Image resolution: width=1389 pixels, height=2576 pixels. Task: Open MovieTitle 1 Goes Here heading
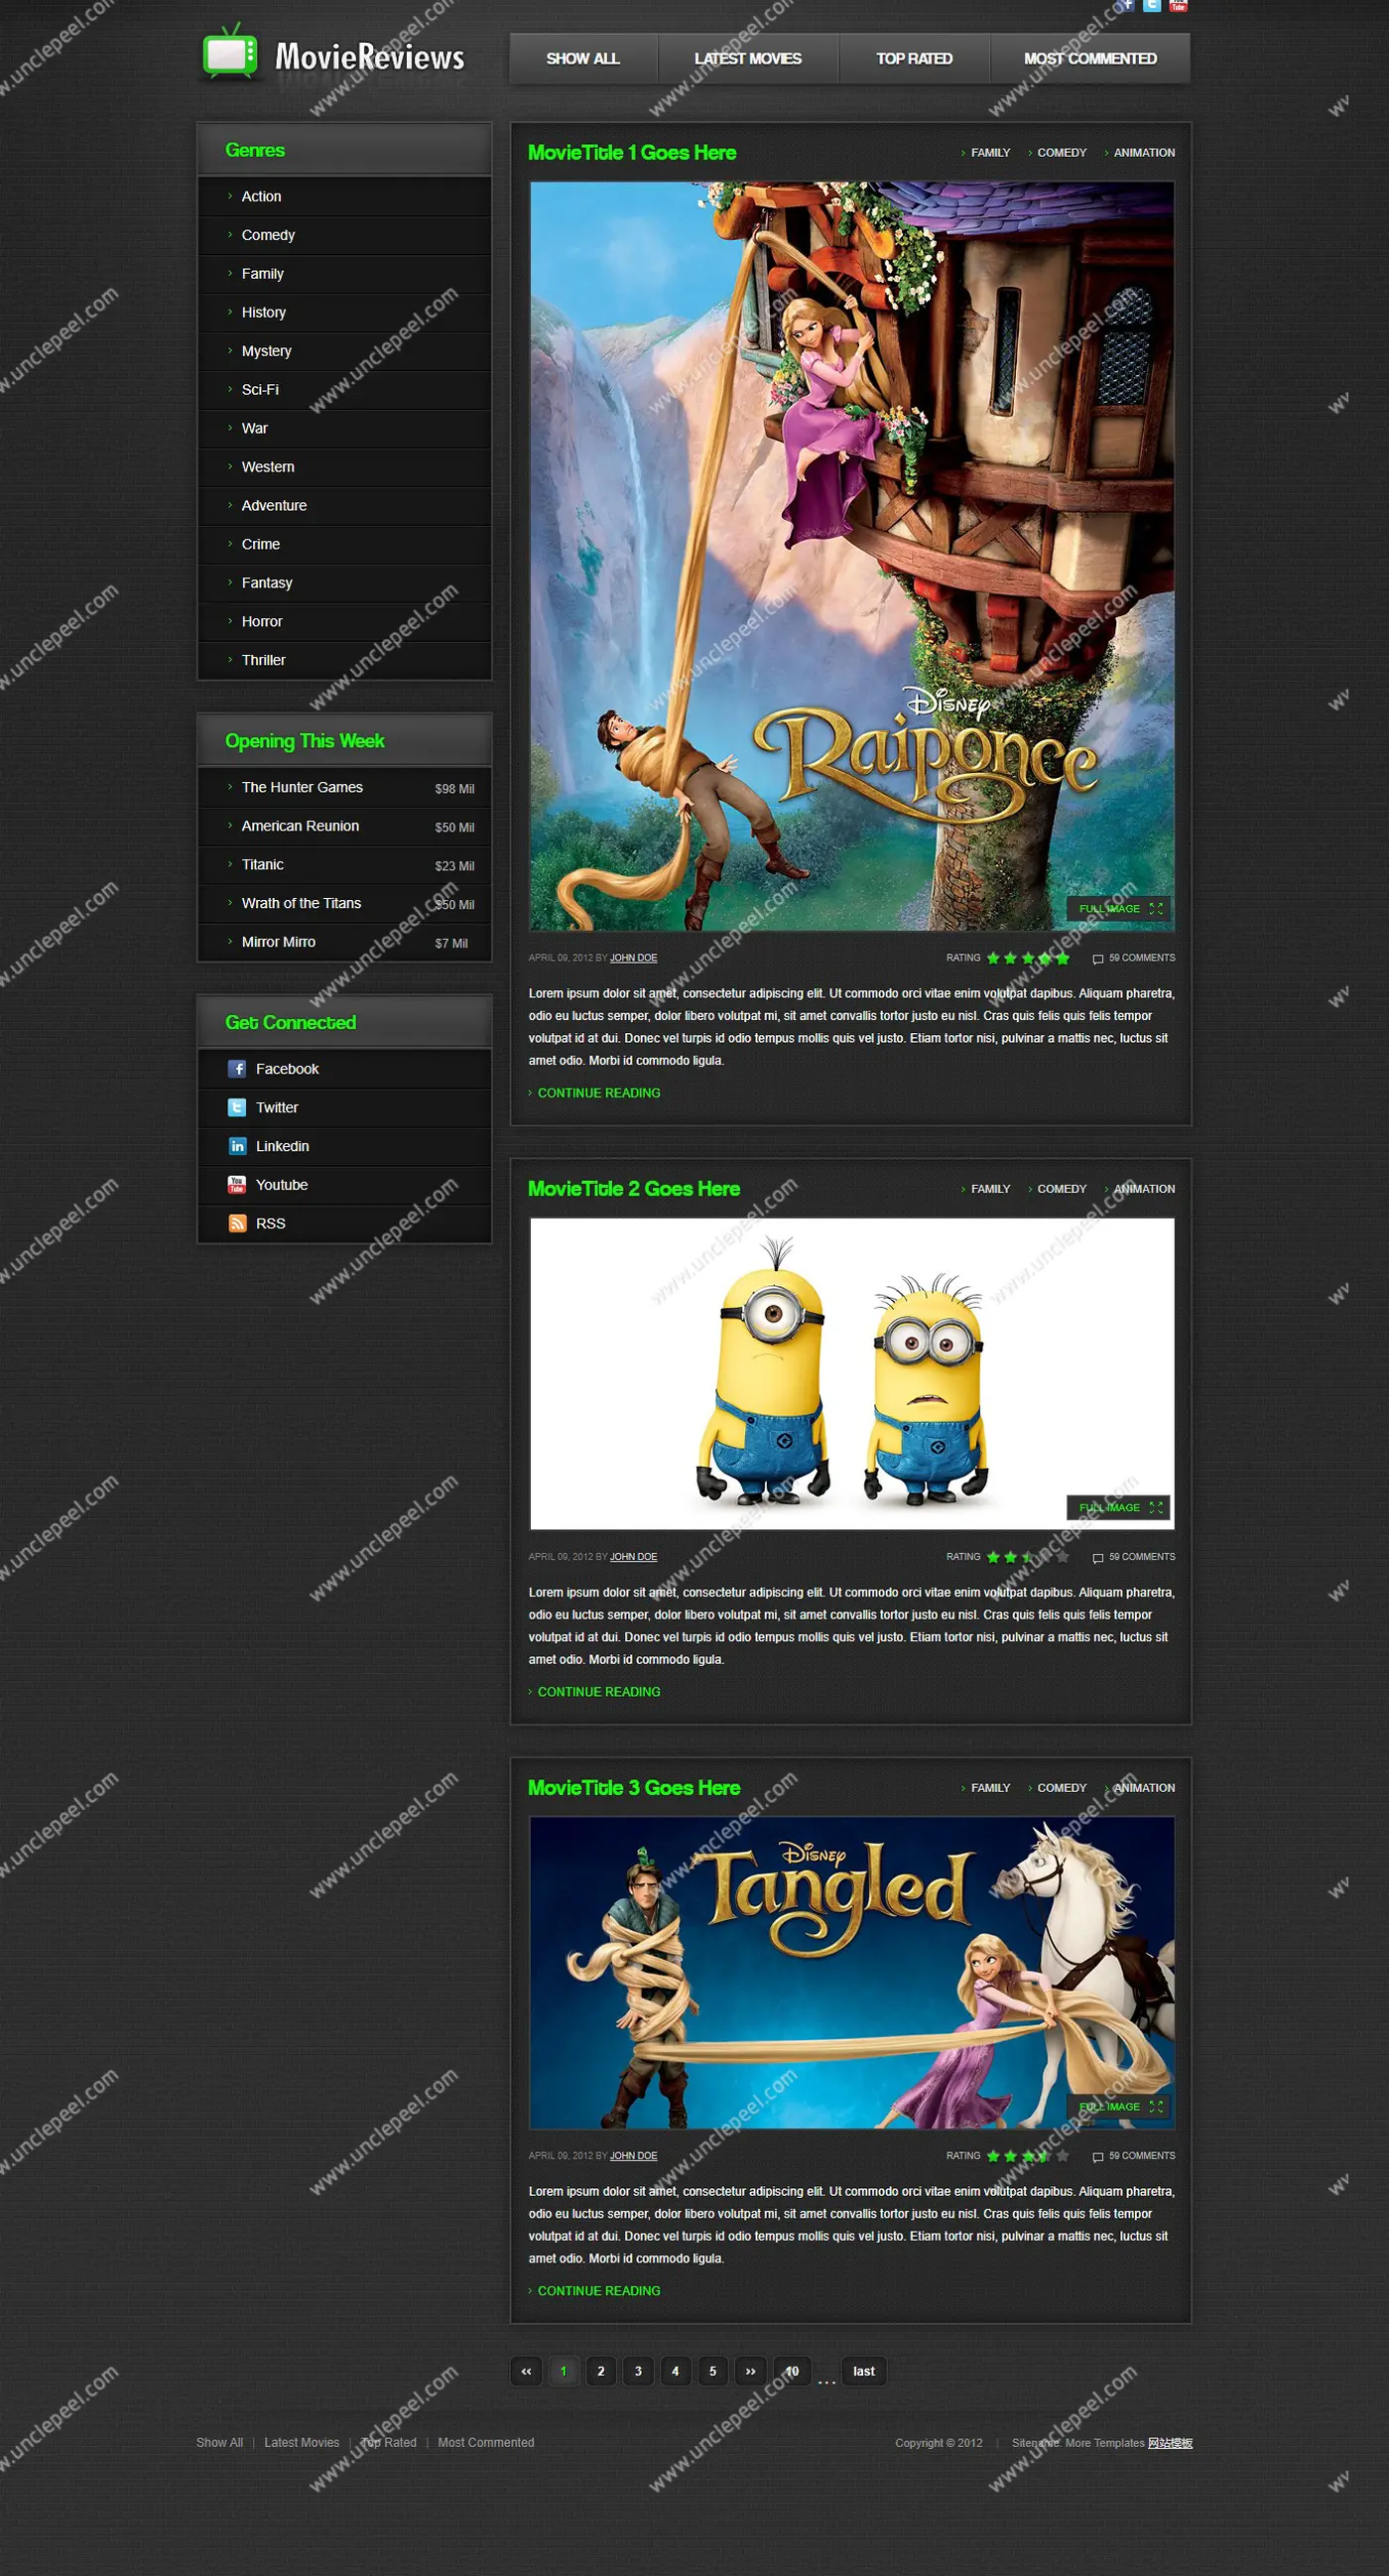click(632, 153)
